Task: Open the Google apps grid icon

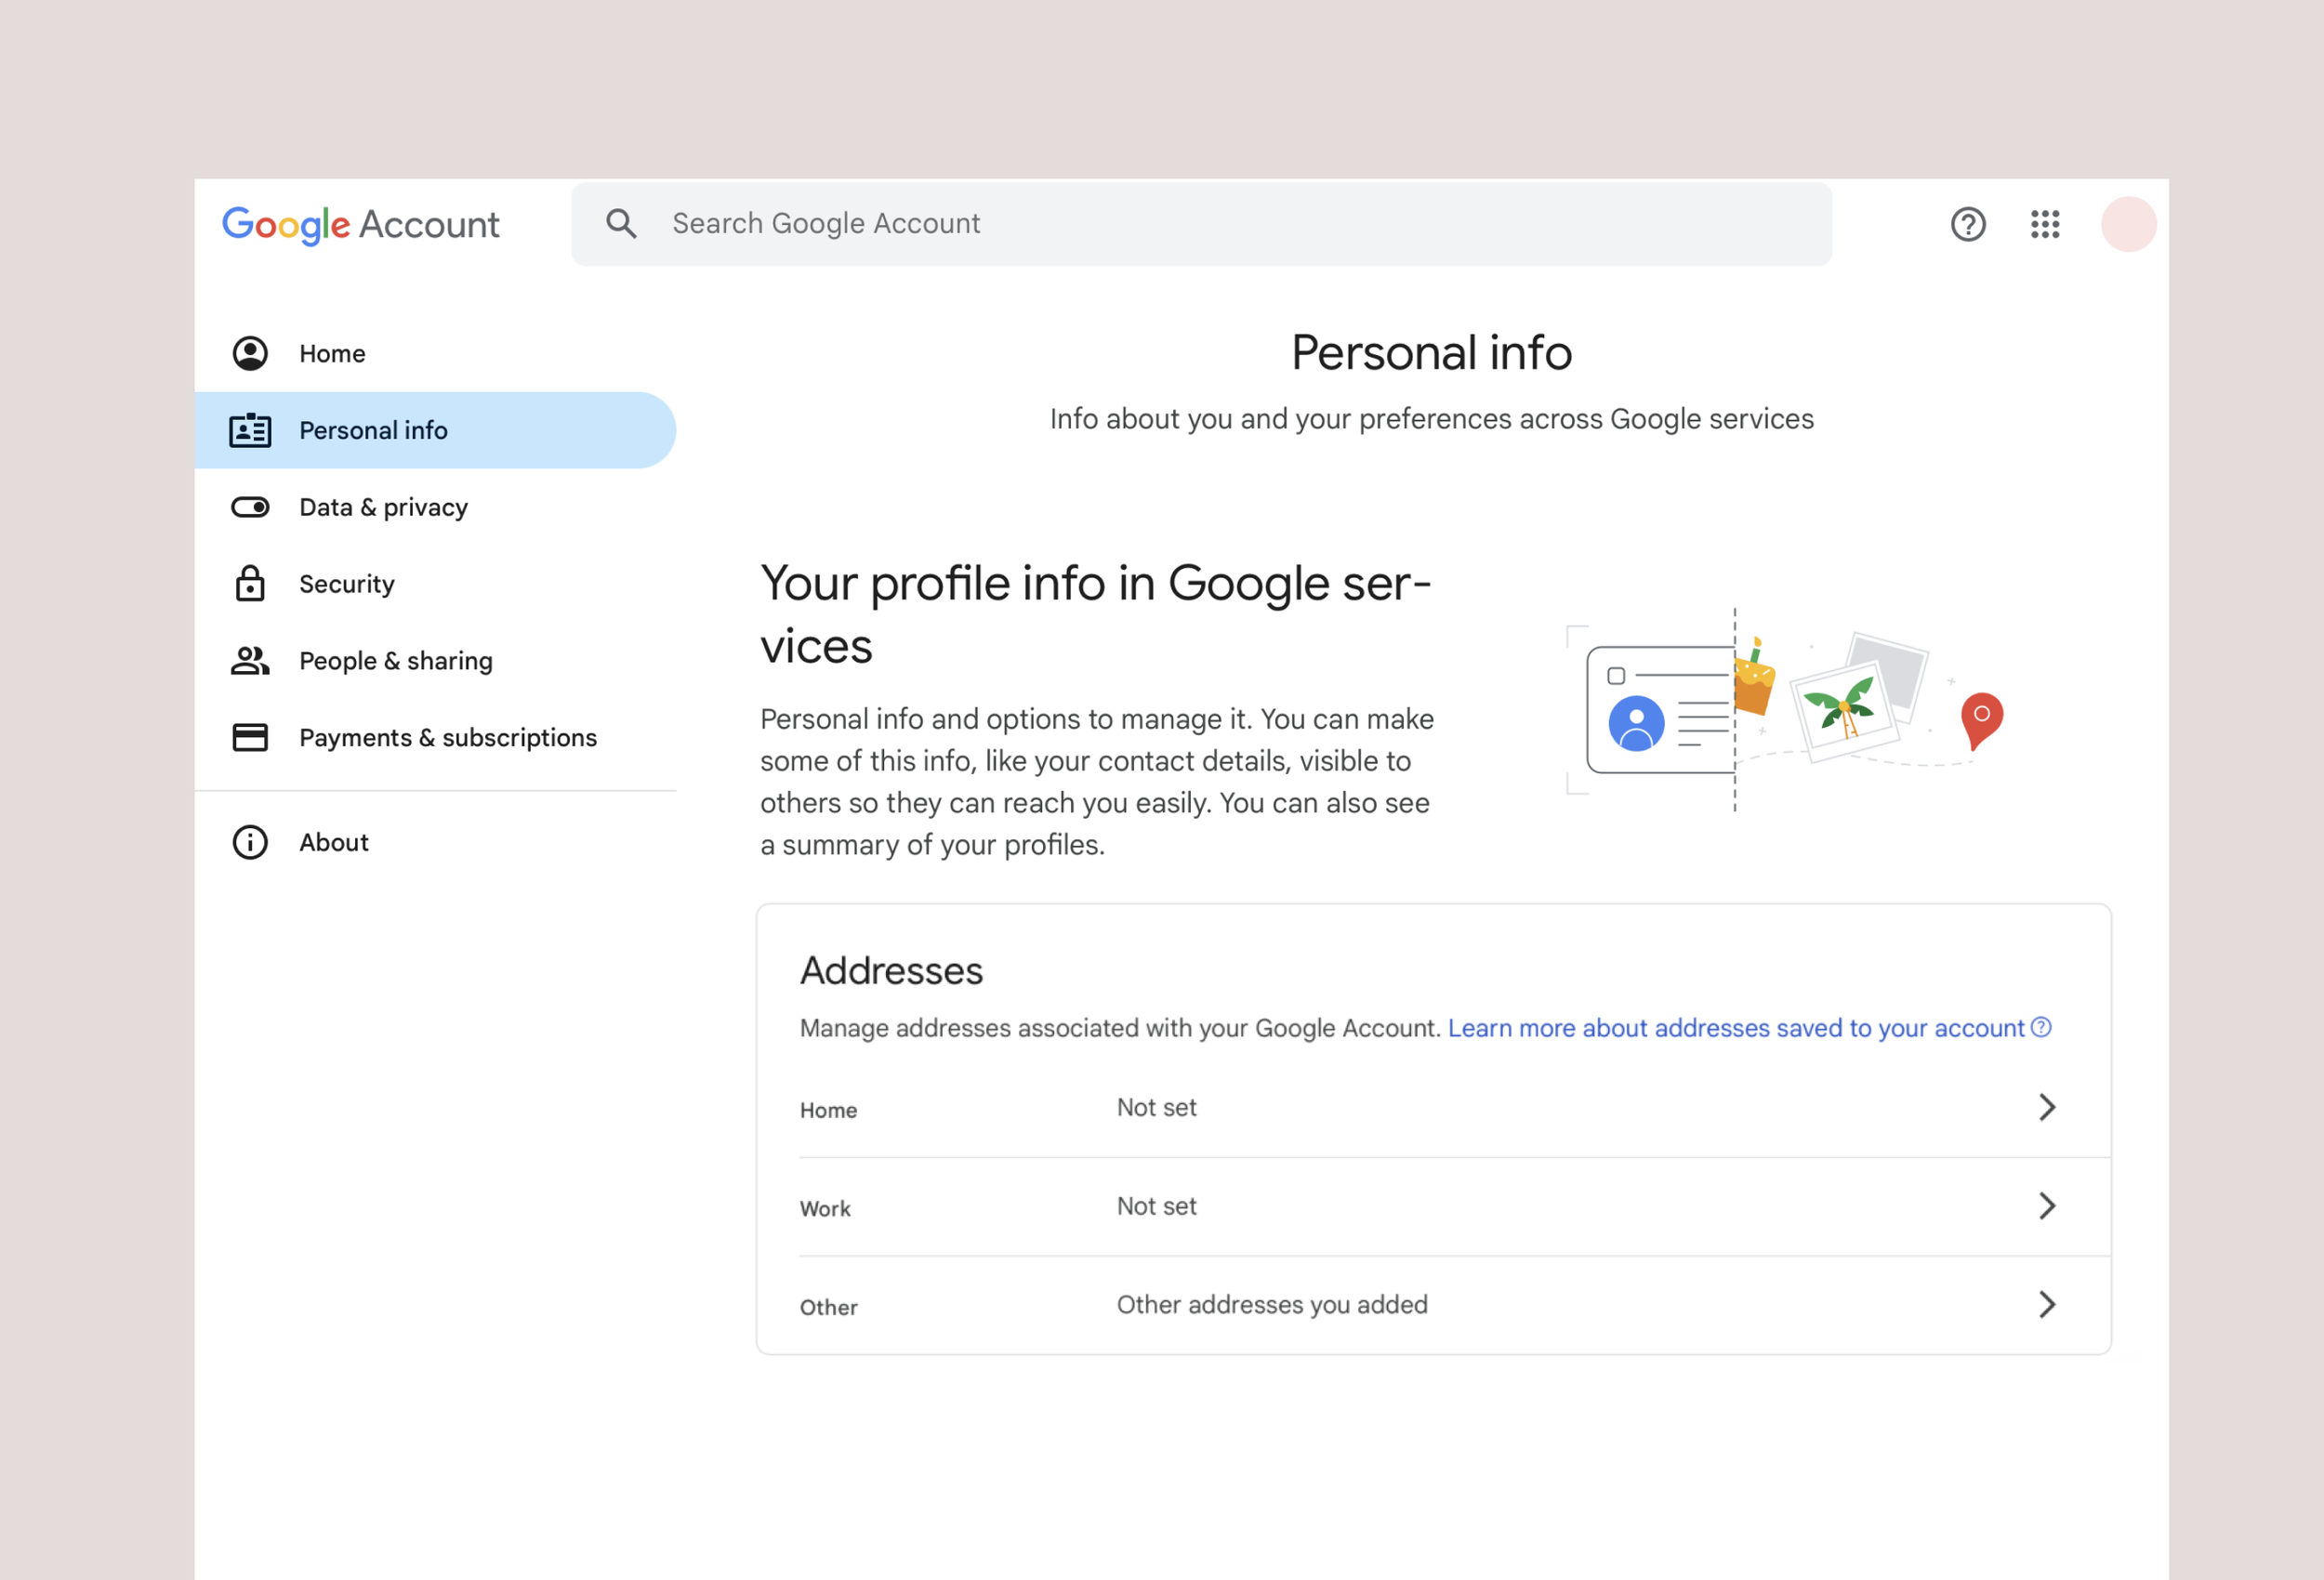Action: [x=2045, y=224]
